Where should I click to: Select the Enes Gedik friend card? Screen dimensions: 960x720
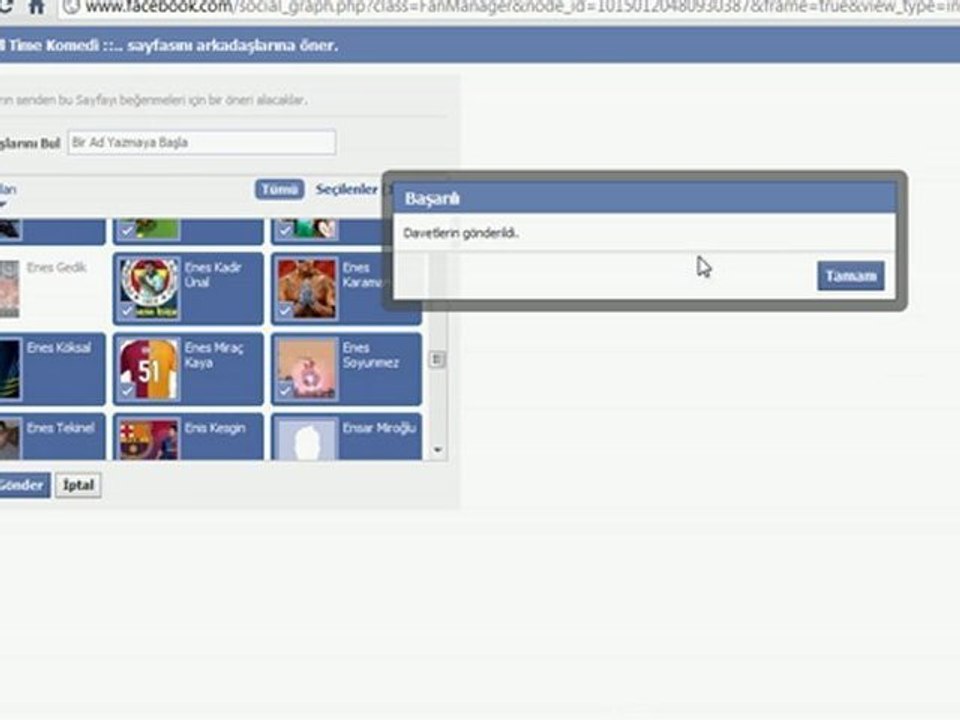pos(52,288)
